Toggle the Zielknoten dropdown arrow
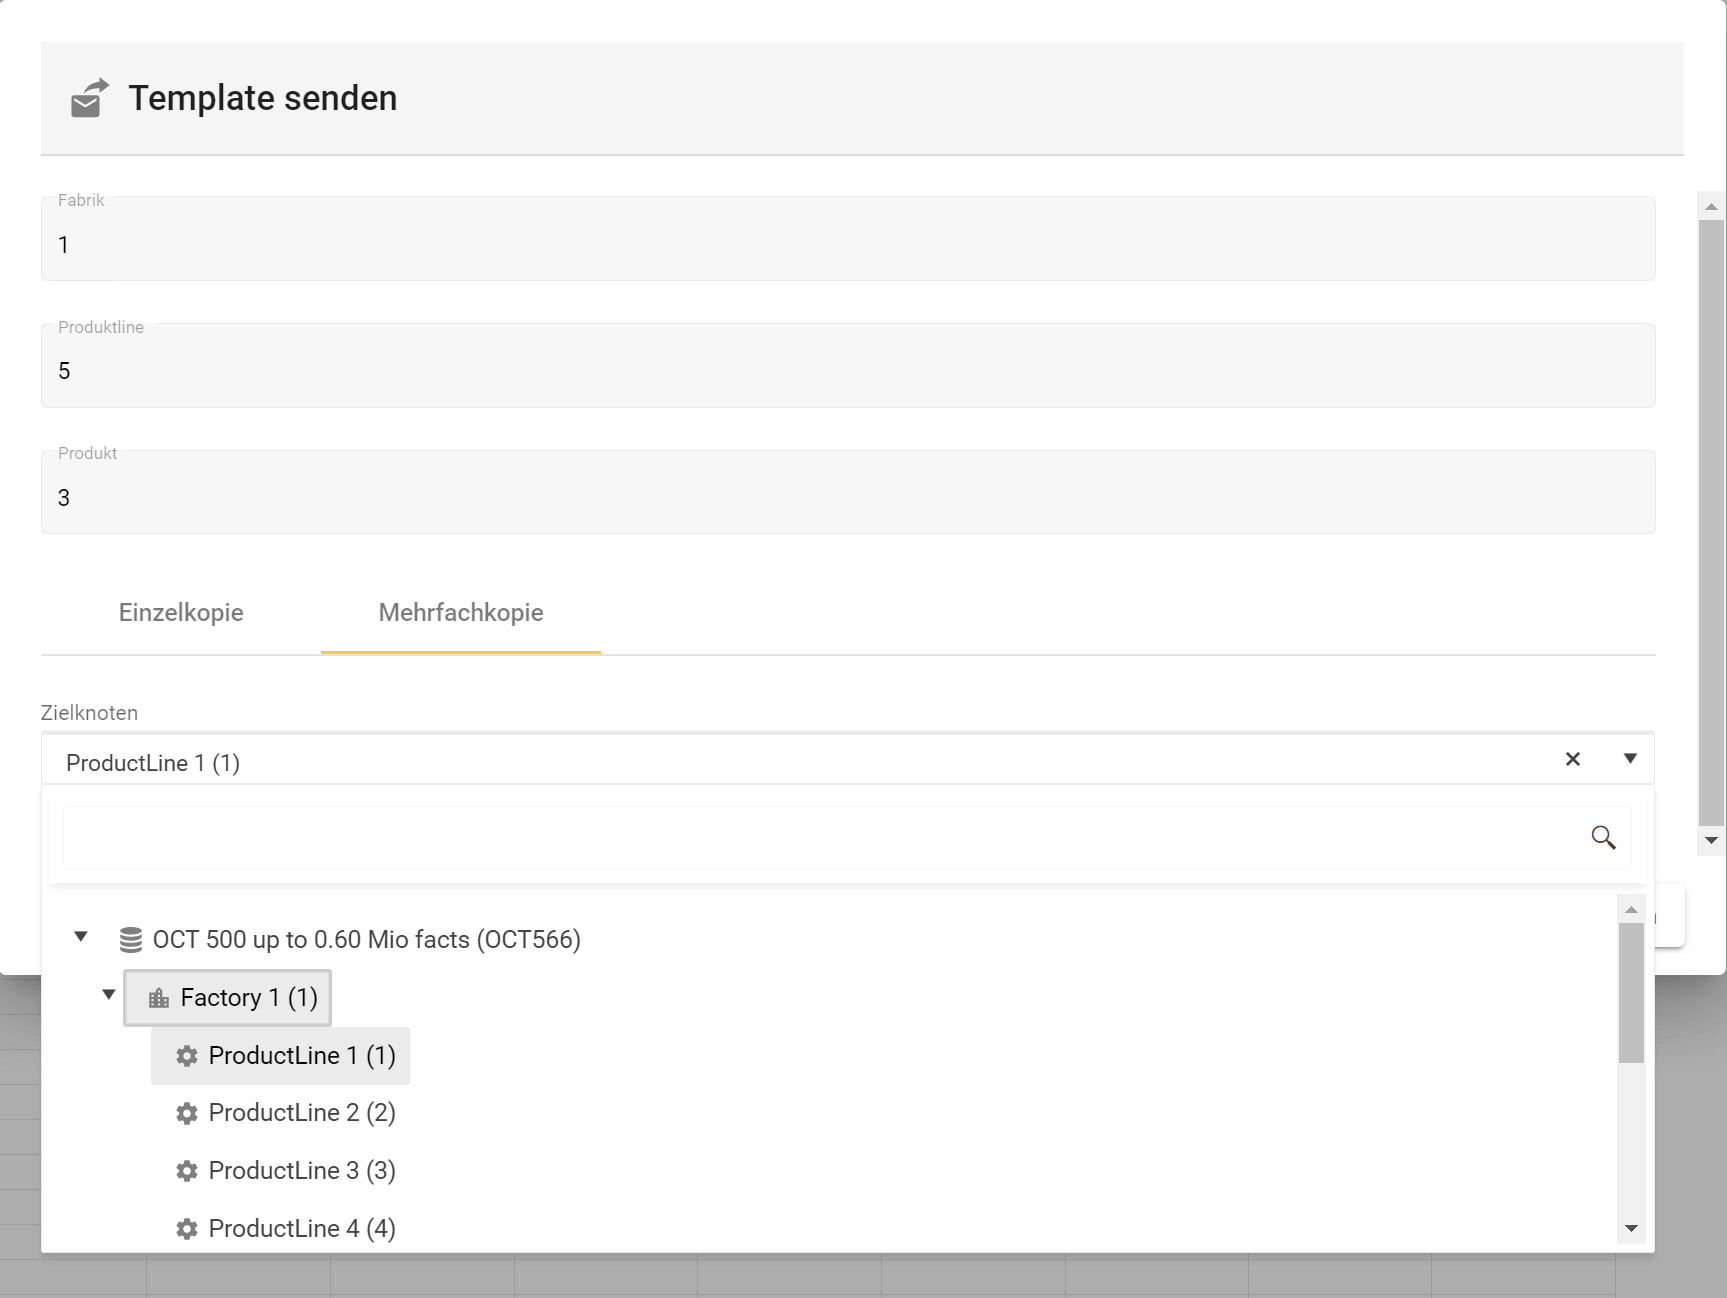Image resolution: width=1727 pixels, height=1298 pixels. click(1630, 759)
